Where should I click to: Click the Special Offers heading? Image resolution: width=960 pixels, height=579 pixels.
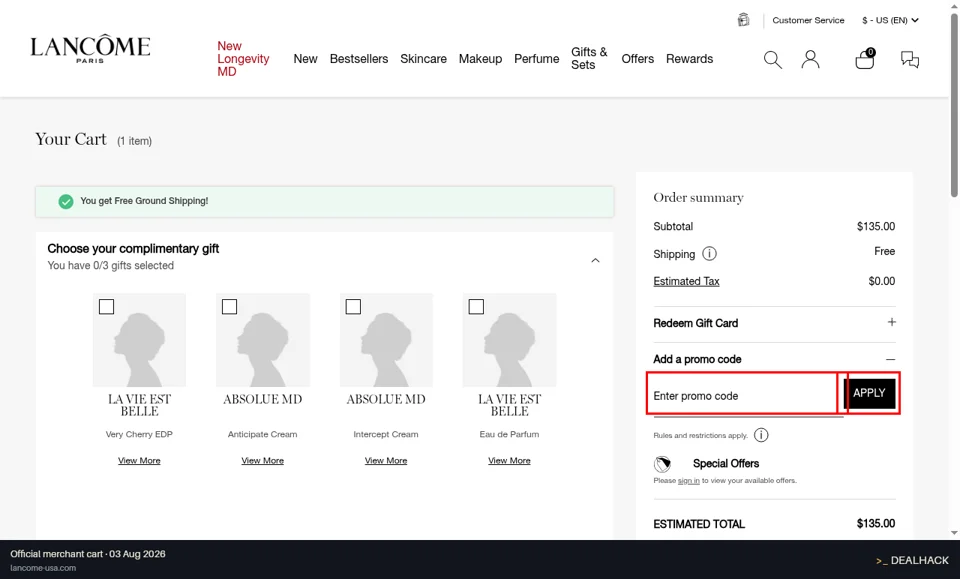coord(726,463)
